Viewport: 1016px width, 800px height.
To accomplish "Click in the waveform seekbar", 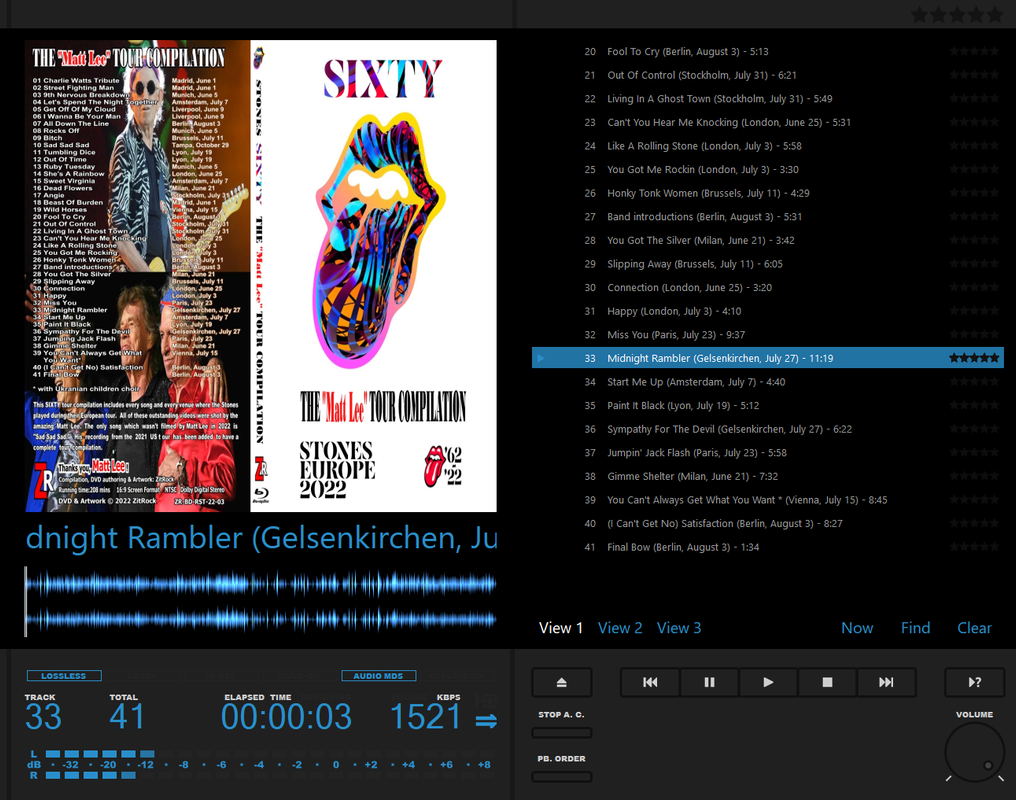I will [260, 602].
